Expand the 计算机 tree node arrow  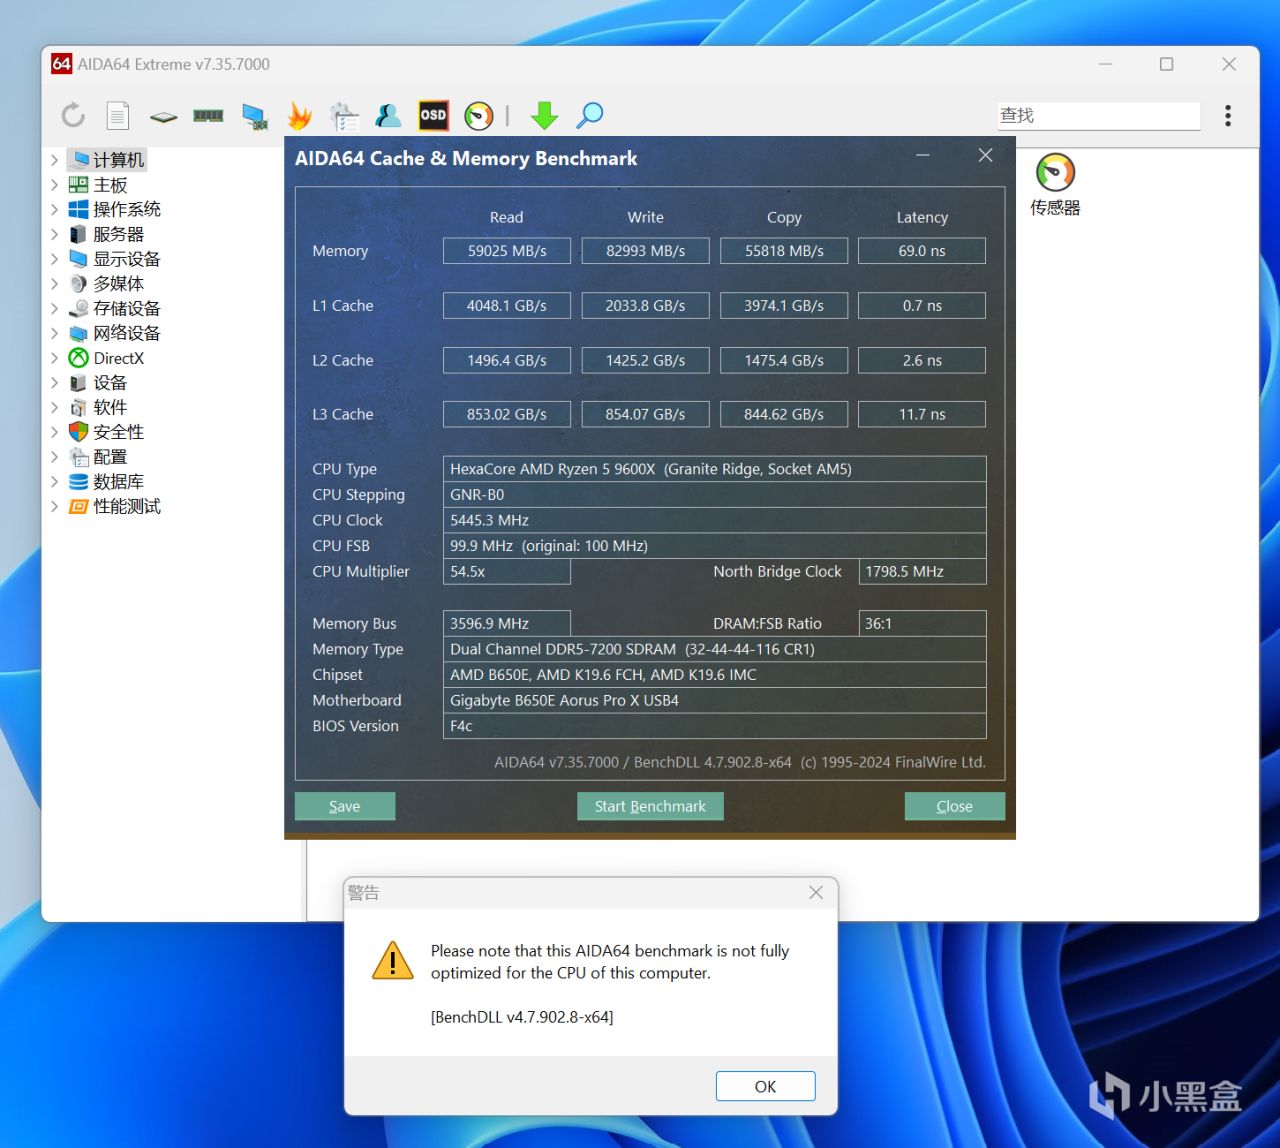pos(55,160)
